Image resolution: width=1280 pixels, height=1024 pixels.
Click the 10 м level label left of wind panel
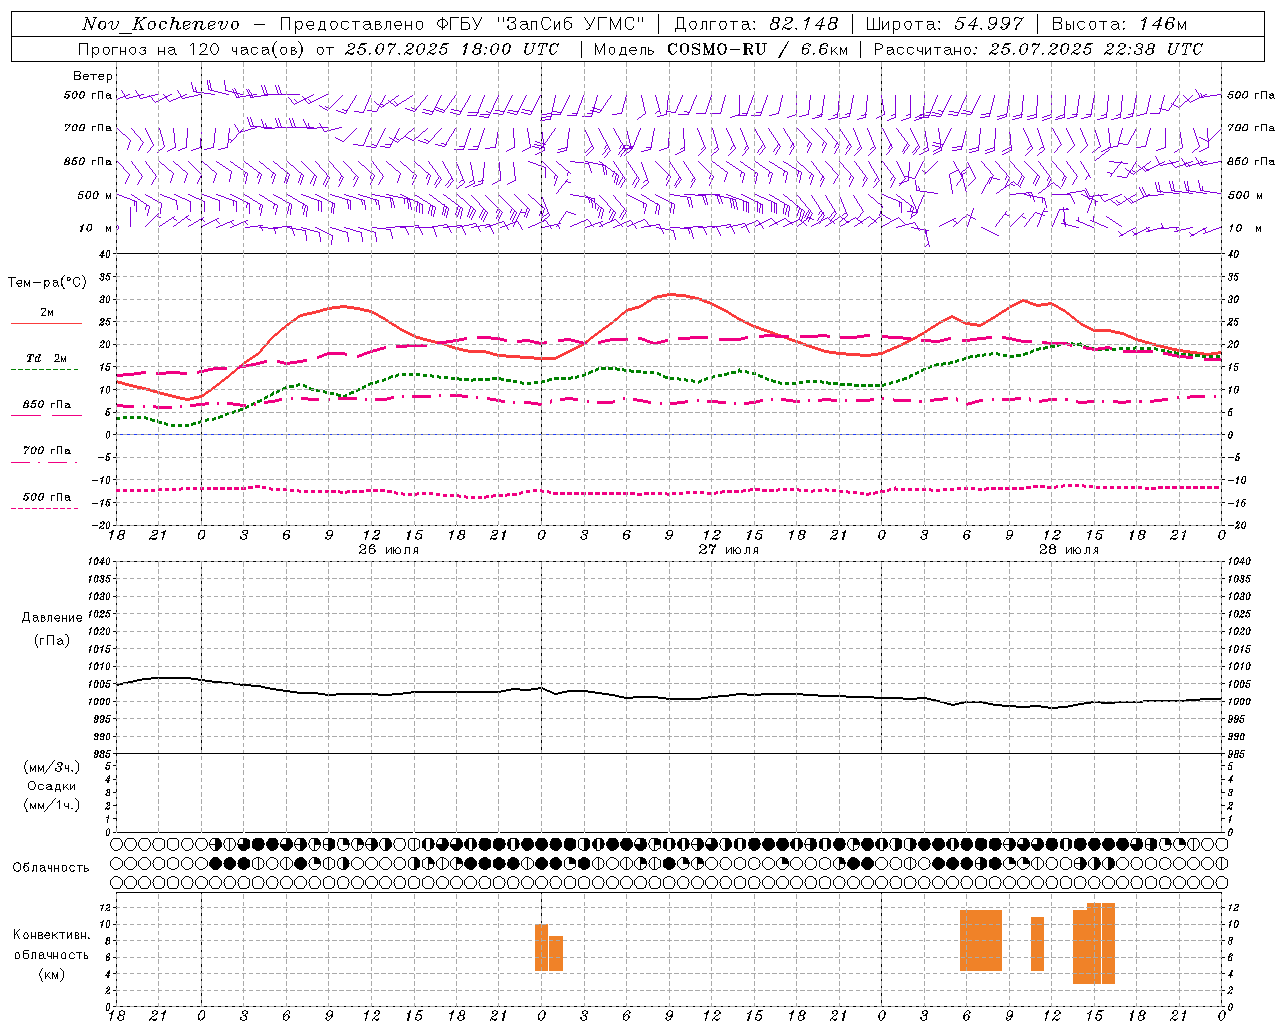95,228
